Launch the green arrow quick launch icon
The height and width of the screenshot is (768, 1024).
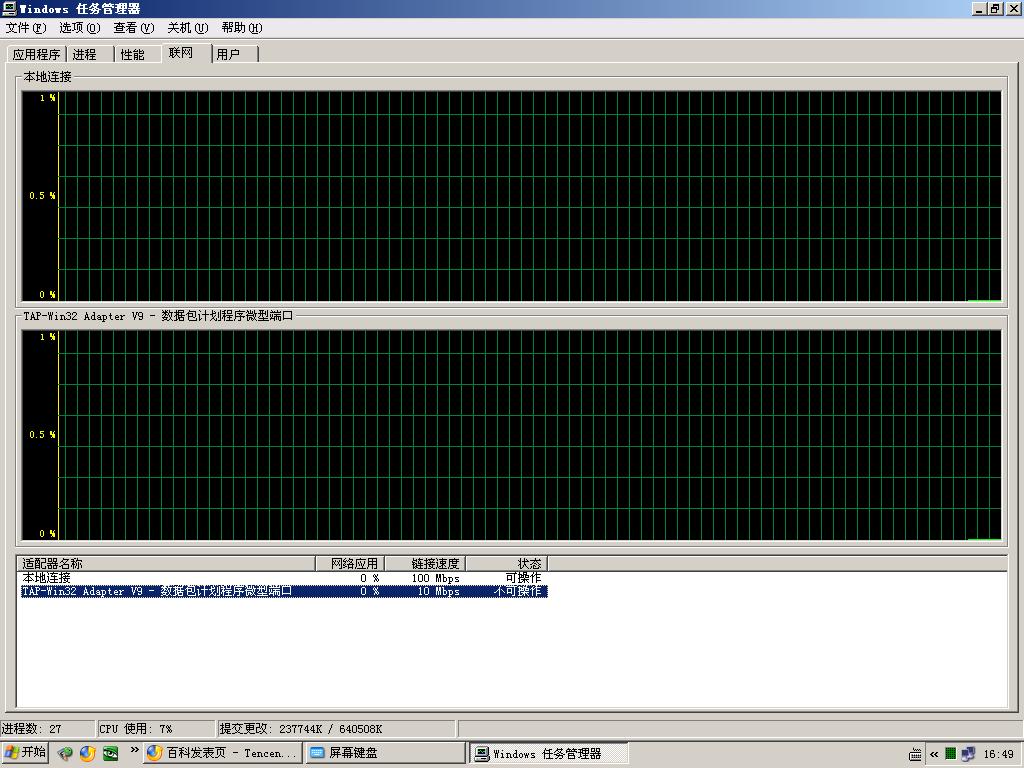coord(65,754)
